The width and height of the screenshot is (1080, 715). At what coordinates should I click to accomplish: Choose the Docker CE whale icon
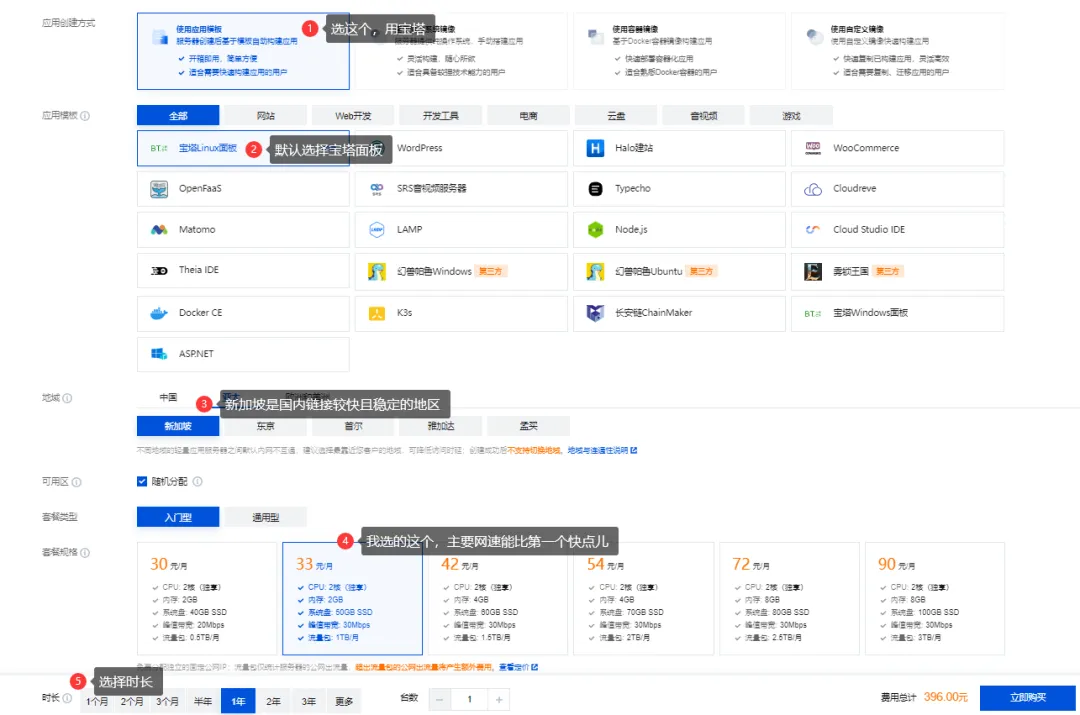(x=159, y=313)
